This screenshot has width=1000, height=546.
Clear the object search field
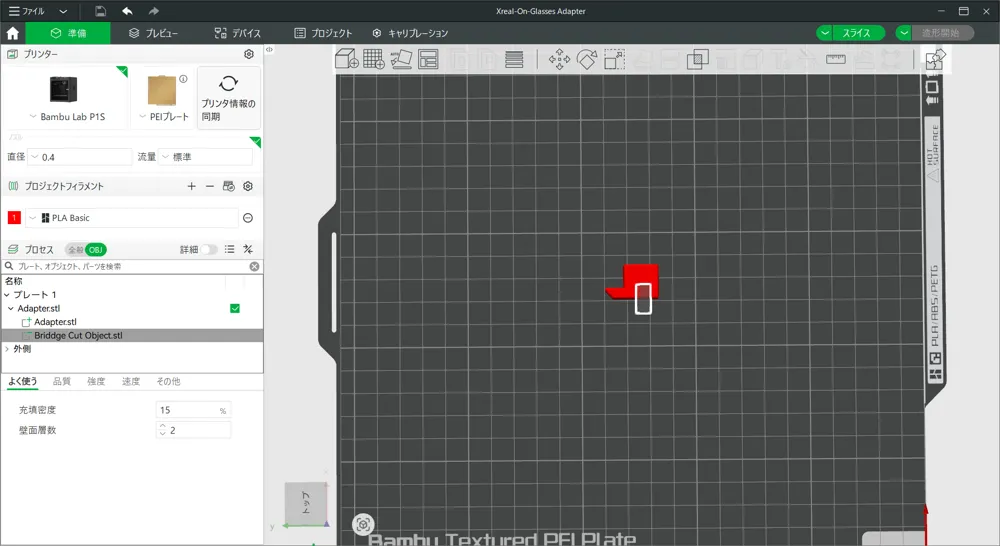[x=254, y=267]
